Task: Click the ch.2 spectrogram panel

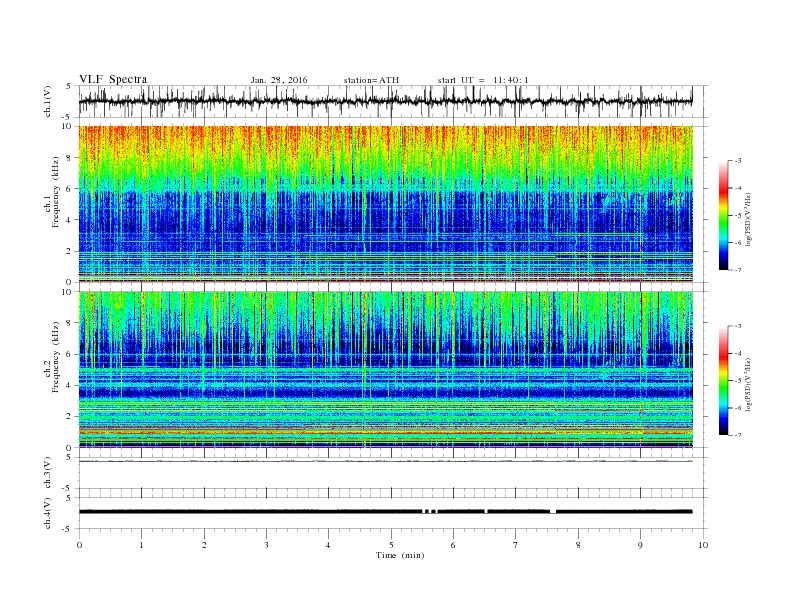Action: (x=386, y=370)
